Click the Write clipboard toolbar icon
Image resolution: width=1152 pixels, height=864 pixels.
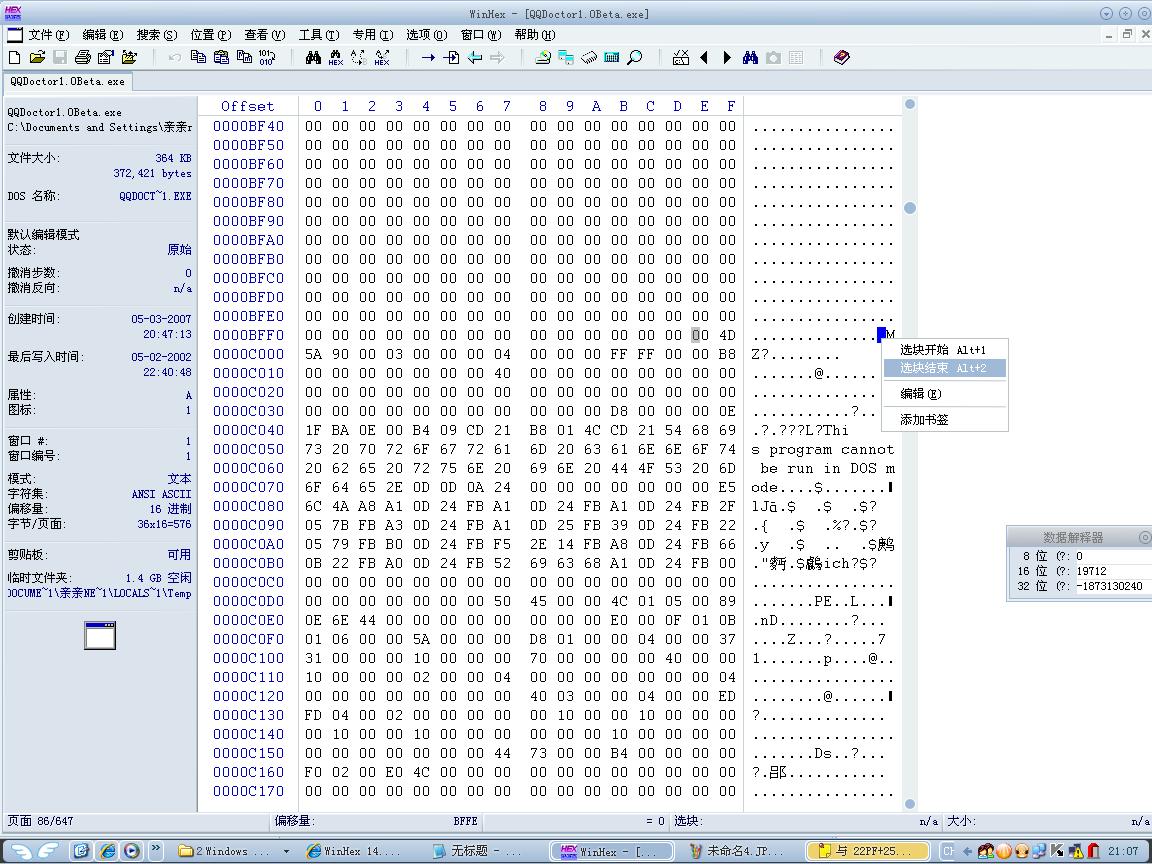click(244, 57)
